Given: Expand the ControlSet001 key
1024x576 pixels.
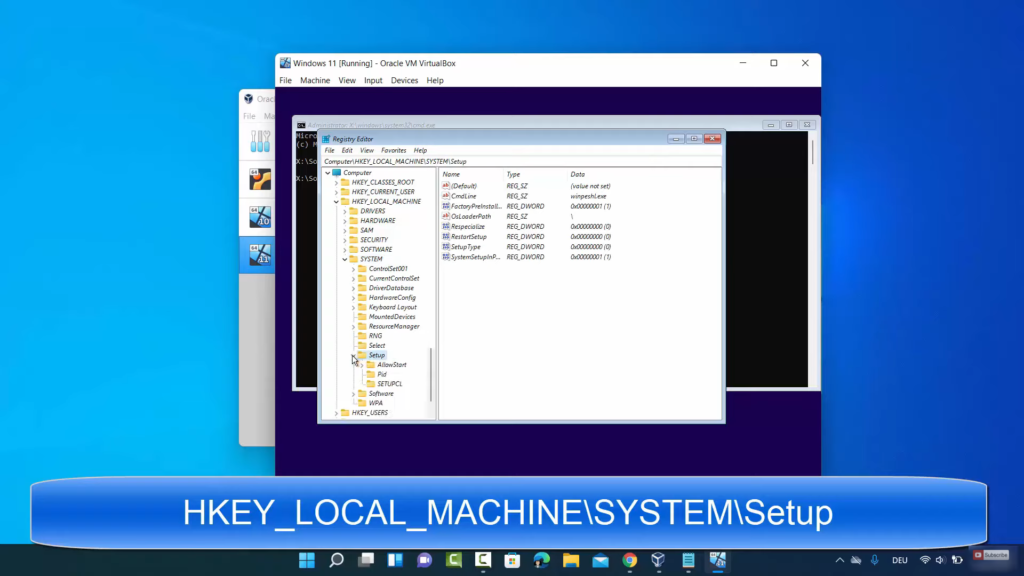Looking at the screenshot, I should [353, 269].
